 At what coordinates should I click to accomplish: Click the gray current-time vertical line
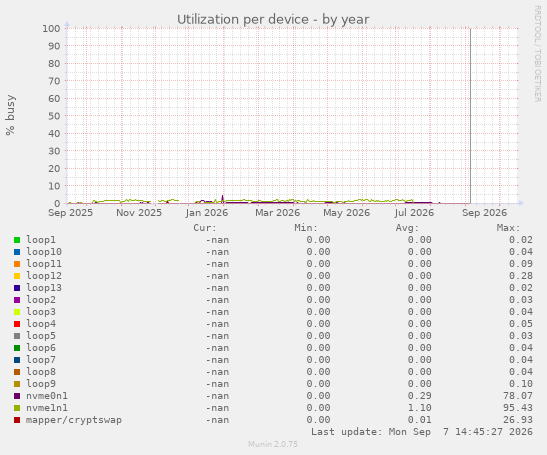[470, 116]
